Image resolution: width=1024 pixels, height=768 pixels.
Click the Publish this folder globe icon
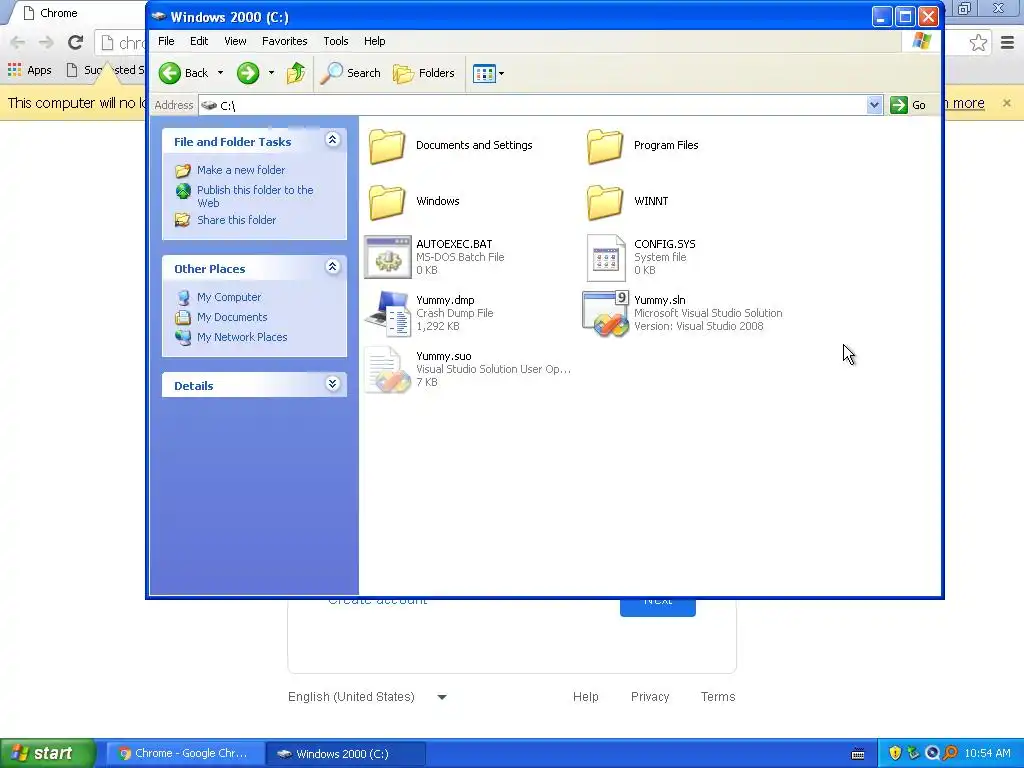coord(183,191)
